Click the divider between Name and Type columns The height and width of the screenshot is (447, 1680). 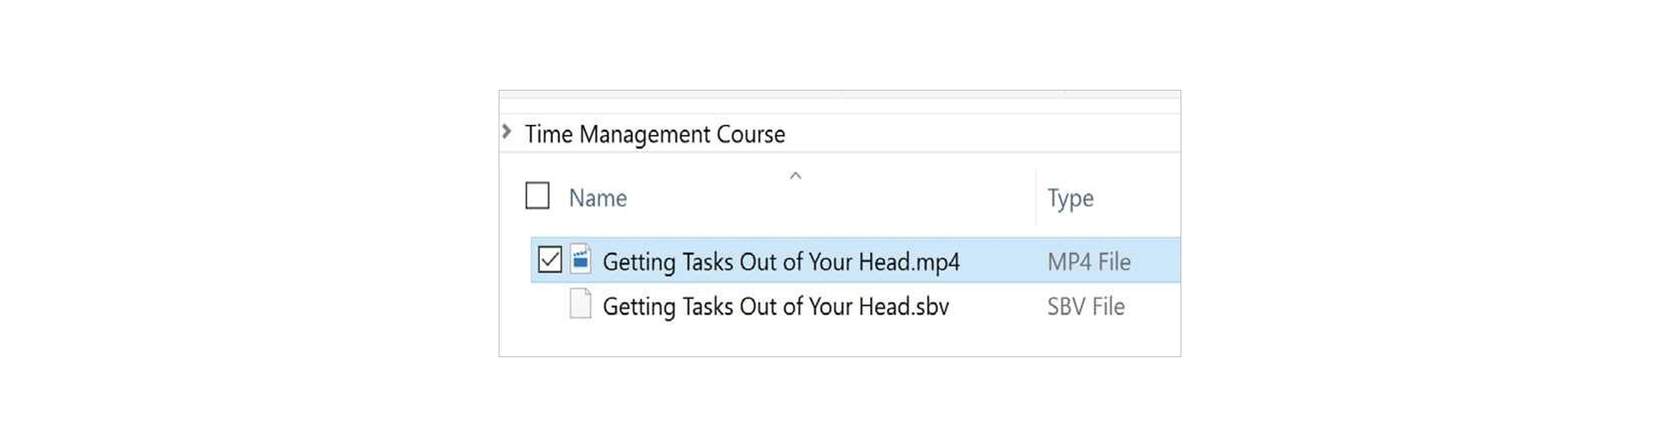pos(1036,197)
